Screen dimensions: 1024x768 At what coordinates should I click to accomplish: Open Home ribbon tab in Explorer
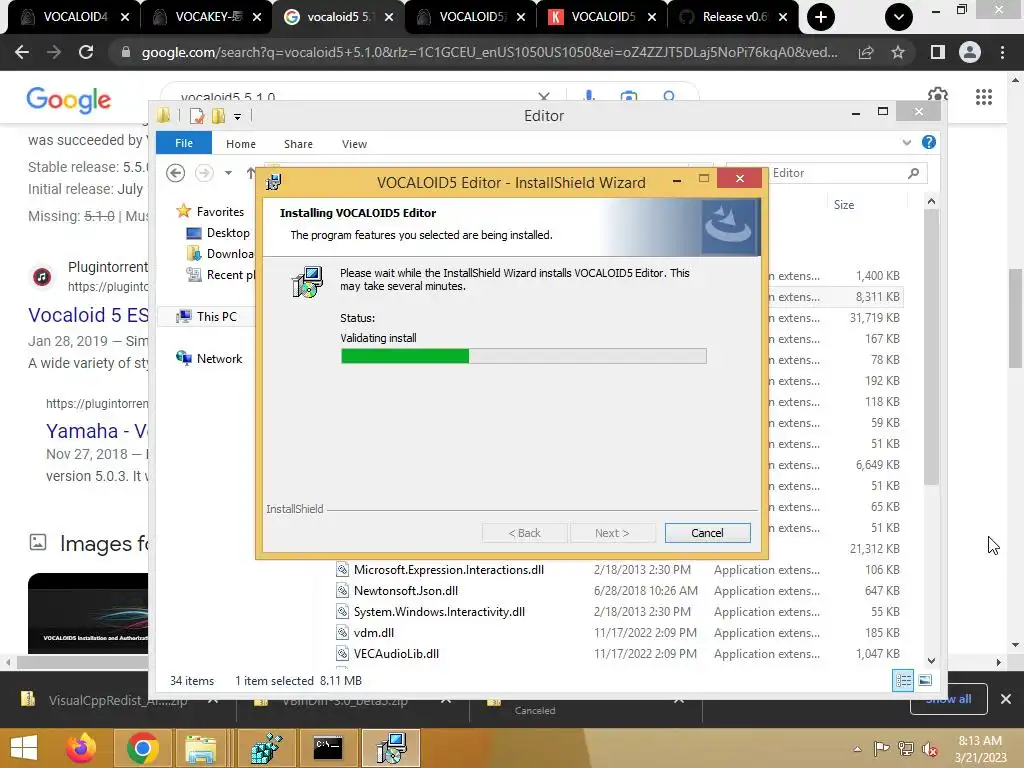click(241, 144)
